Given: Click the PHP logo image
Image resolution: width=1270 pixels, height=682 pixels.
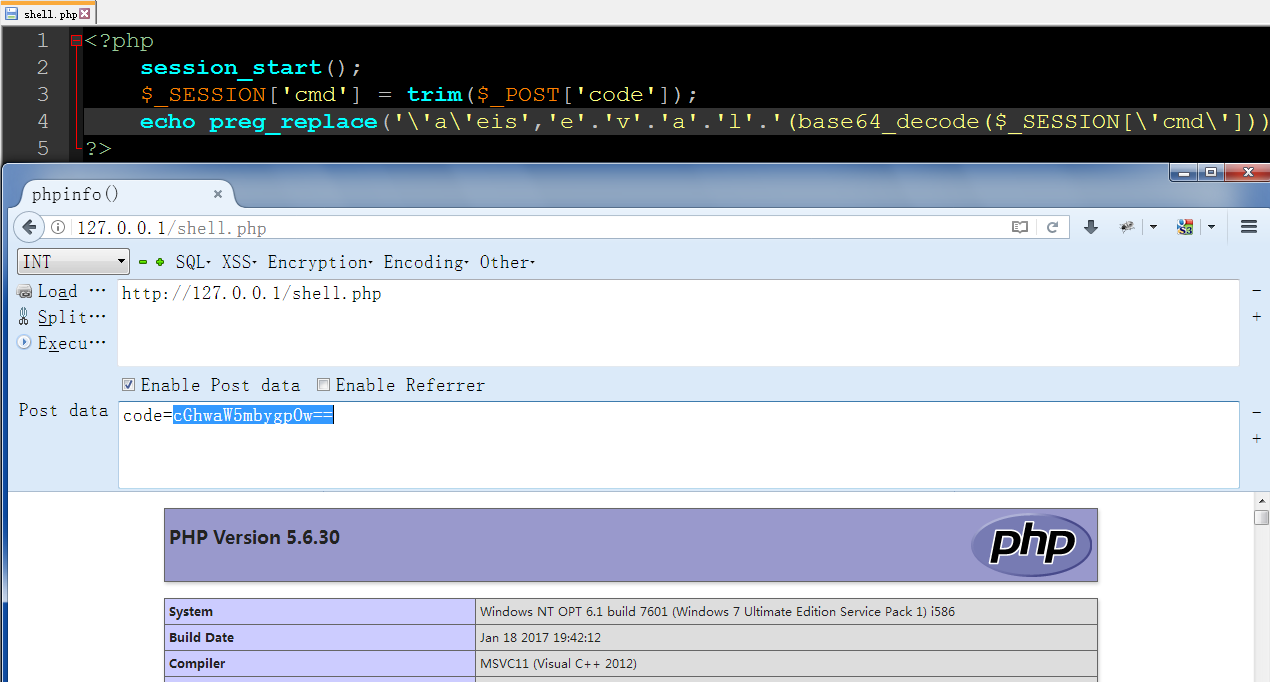Looking at the screenshot, I should click(x=1031, y=545).
